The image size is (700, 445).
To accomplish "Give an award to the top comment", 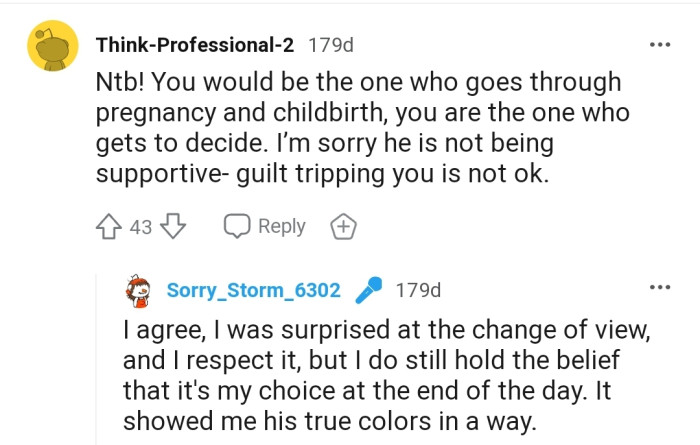I will click(x=344, y=227).
